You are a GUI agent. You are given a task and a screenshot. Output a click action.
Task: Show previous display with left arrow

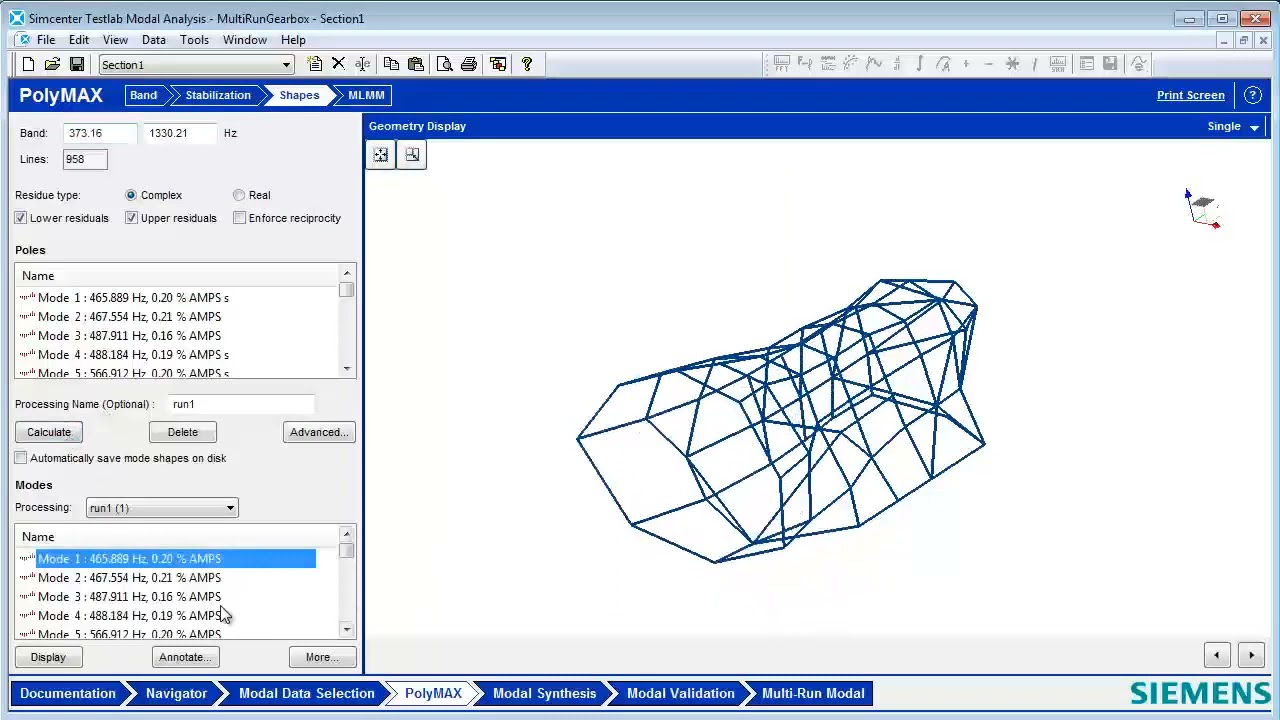pos(1217,656)
